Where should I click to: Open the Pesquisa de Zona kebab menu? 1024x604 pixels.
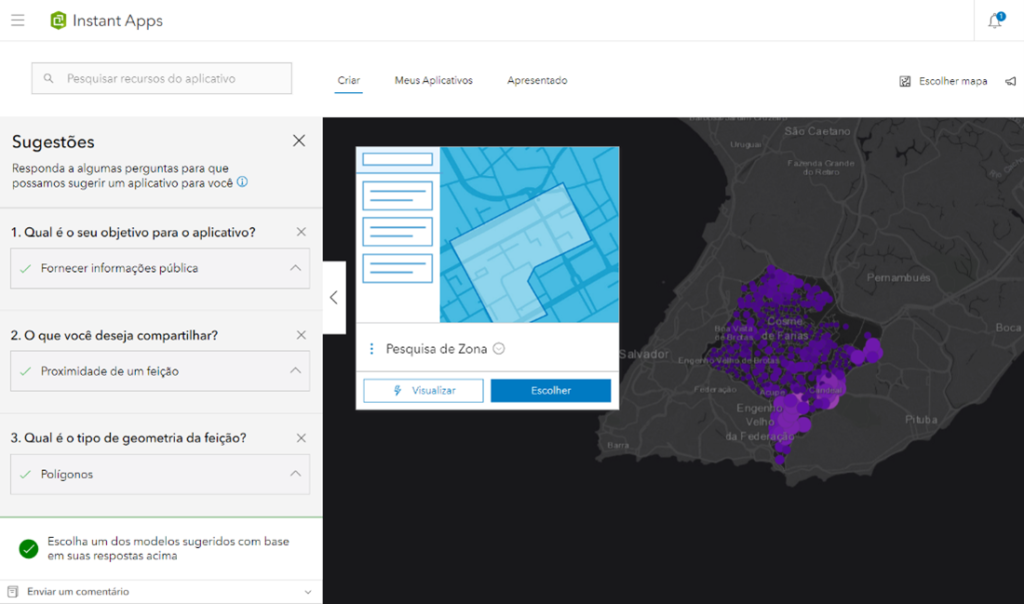(x=374, y=348)
